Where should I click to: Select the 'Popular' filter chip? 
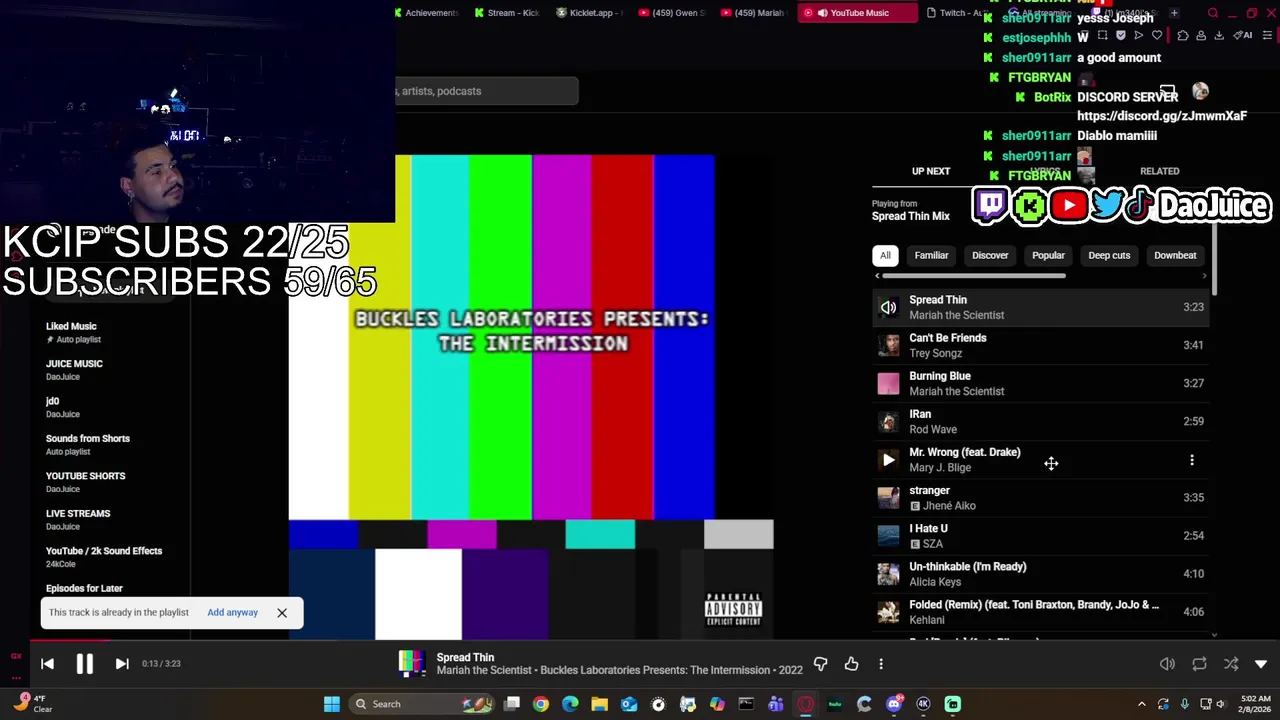tap(1048, 255)
